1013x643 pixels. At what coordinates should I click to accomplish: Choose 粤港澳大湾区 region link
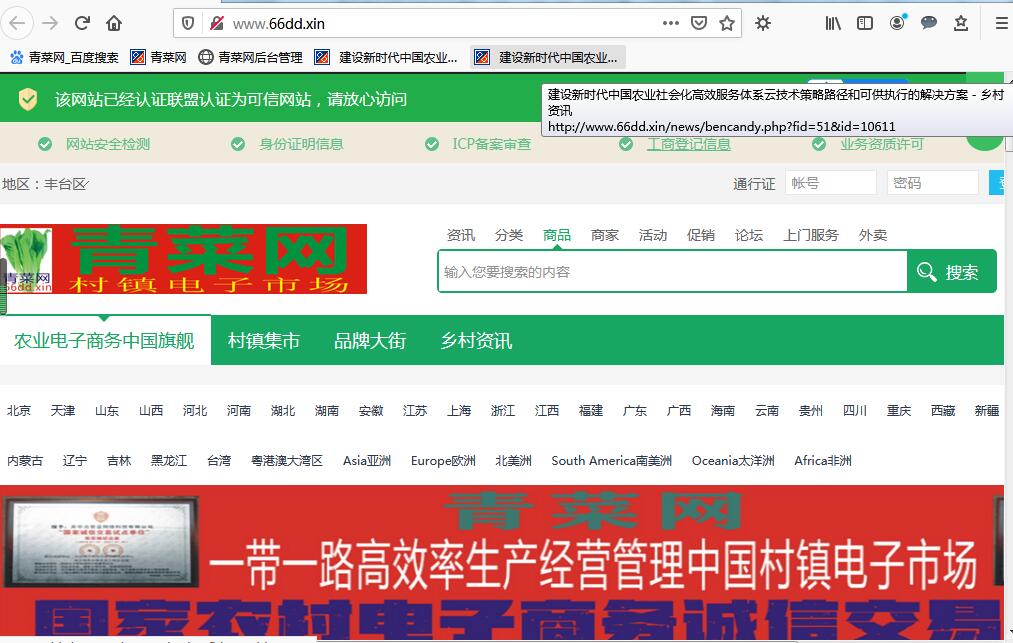287,461
